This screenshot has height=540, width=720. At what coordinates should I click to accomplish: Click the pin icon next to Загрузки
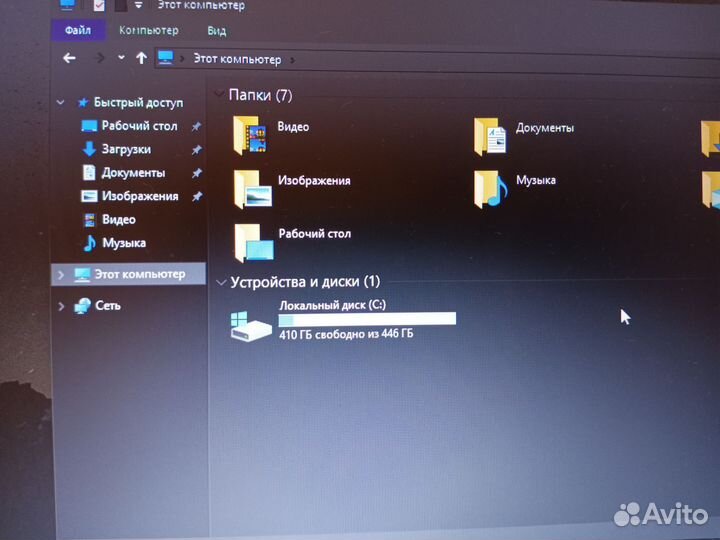197,150
